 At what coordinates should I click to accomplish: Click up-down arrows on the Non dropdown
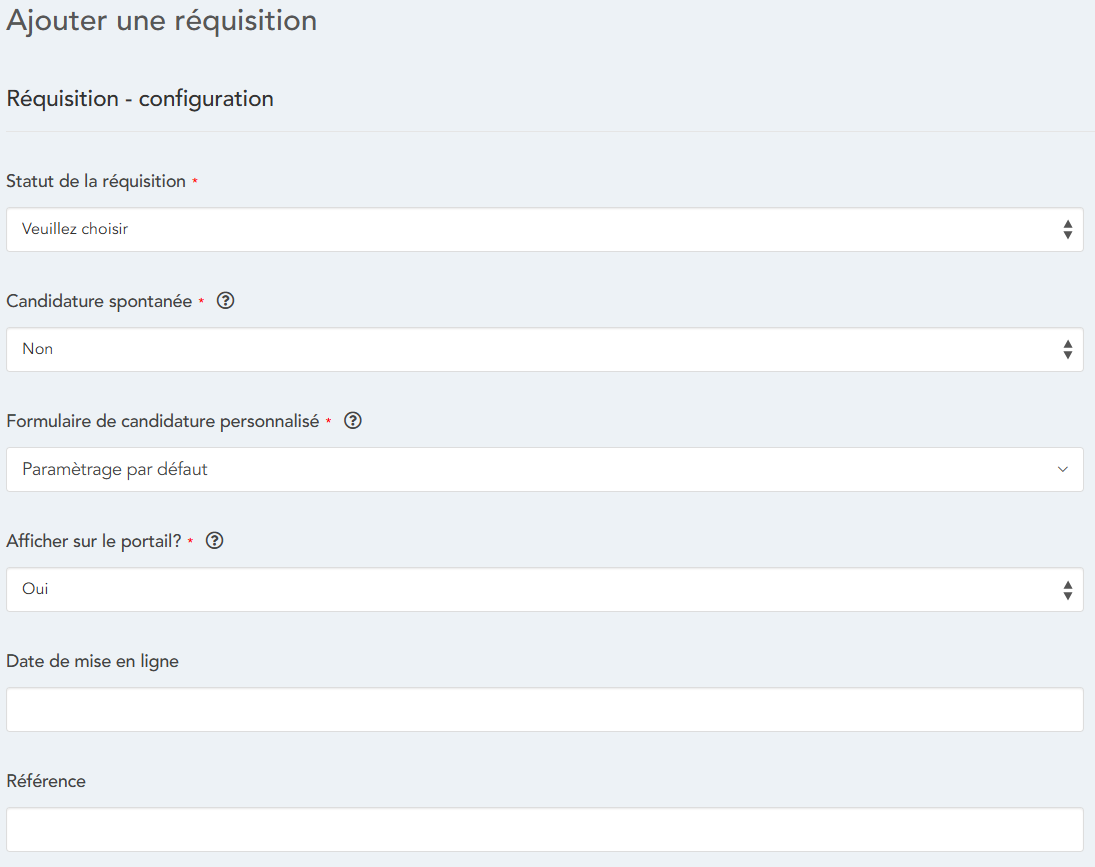1067,350
